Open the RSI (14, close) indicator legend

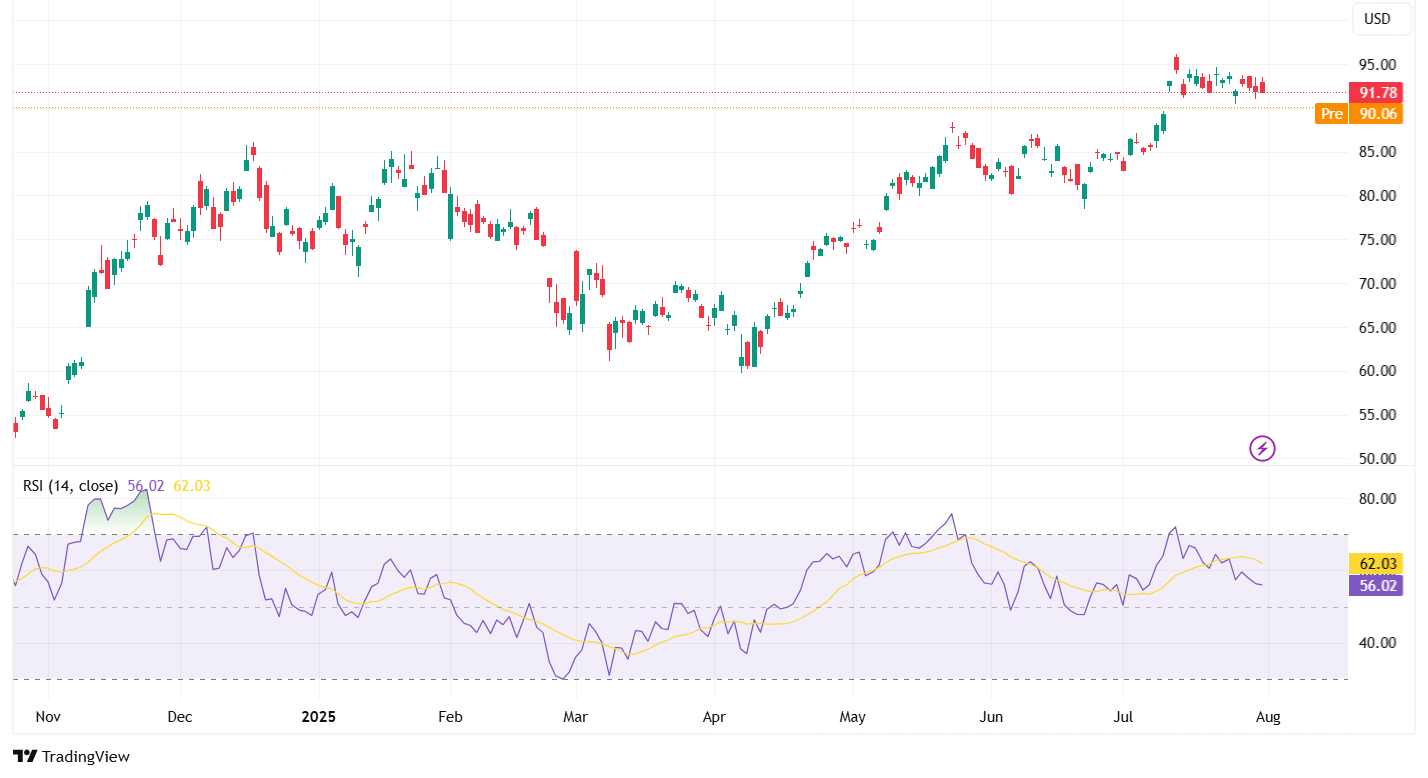click(70, 485)
